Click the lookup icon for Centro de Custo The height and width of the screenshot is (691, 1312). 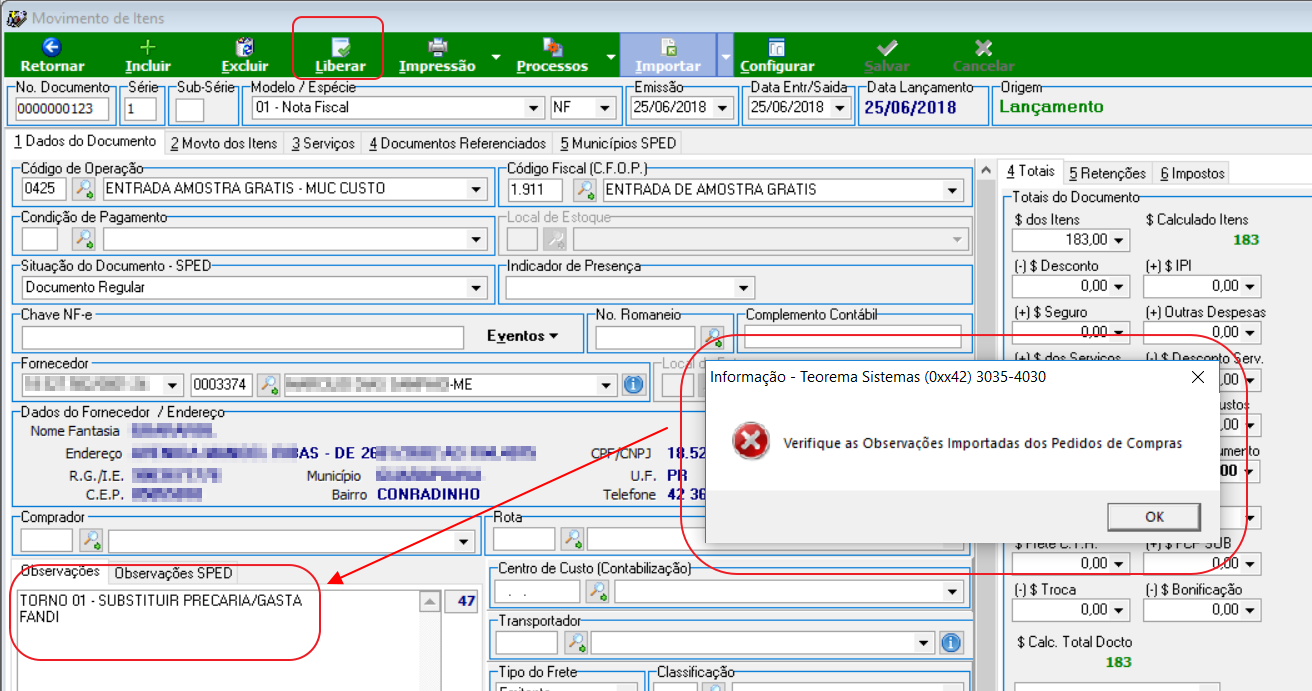(x=598, y=591)
